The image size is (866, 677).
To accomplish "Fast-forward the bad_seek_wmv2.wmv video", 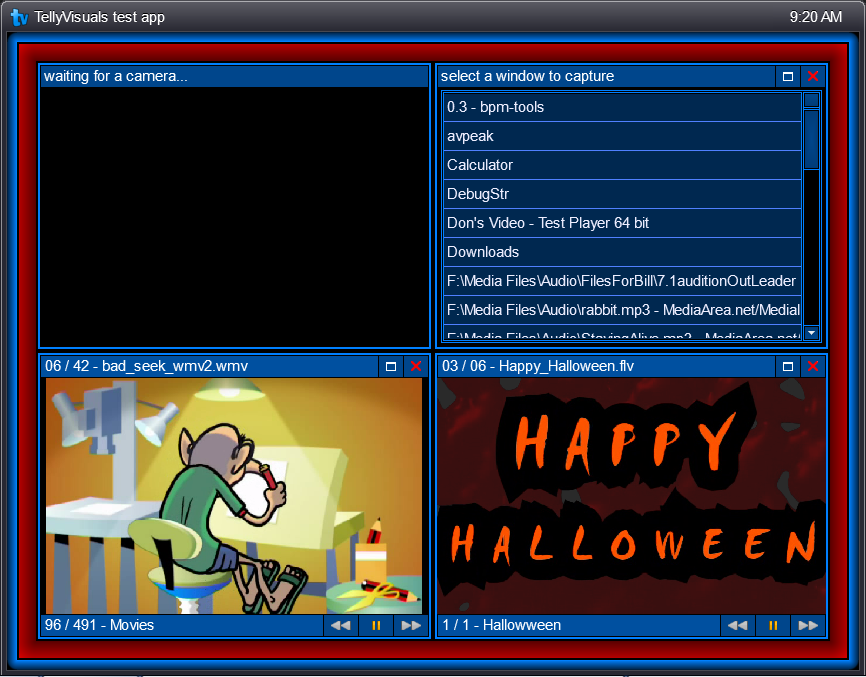I will (x=411, y=626).
